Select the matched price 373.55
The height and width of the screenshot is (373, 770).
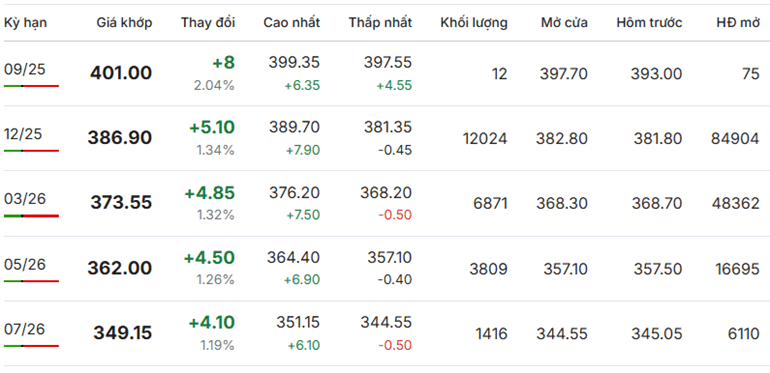pyautogui.click(x=121, y=202)
